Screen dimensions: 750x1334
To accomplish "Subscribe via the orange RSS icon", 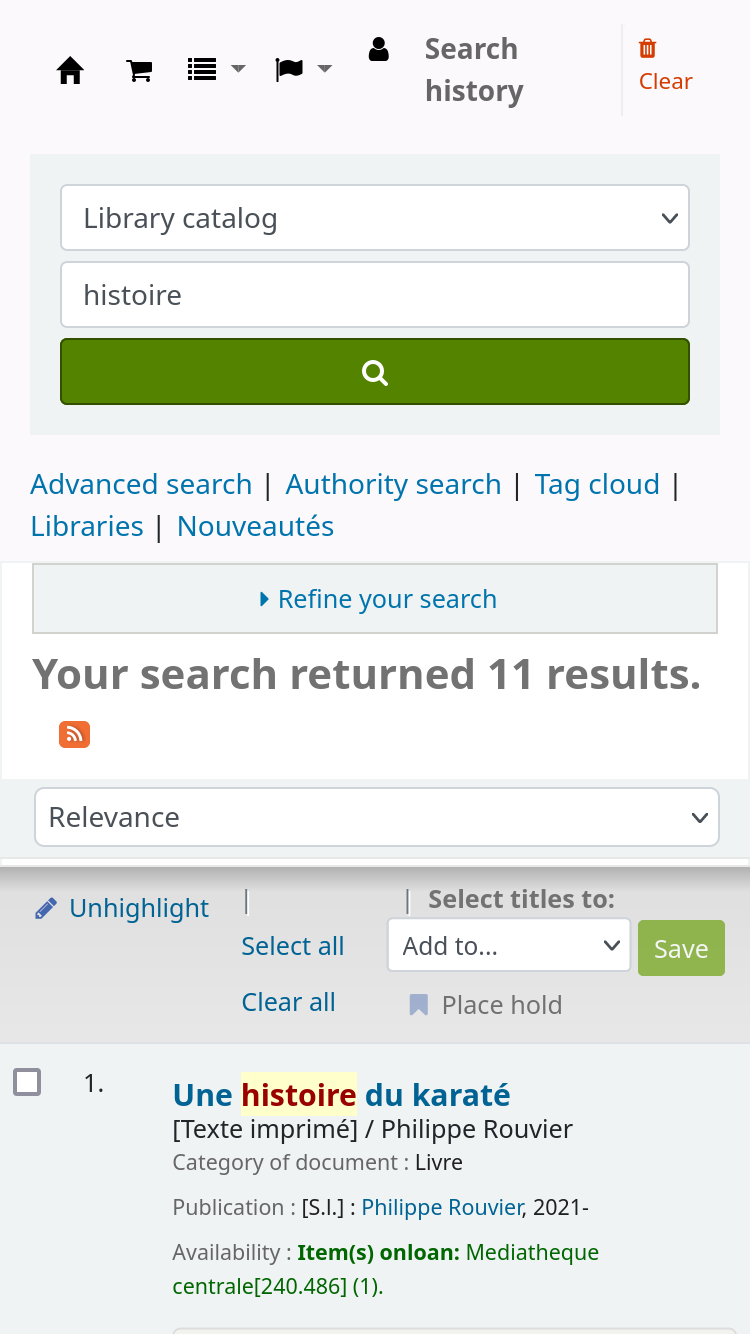I will point(74,734).
